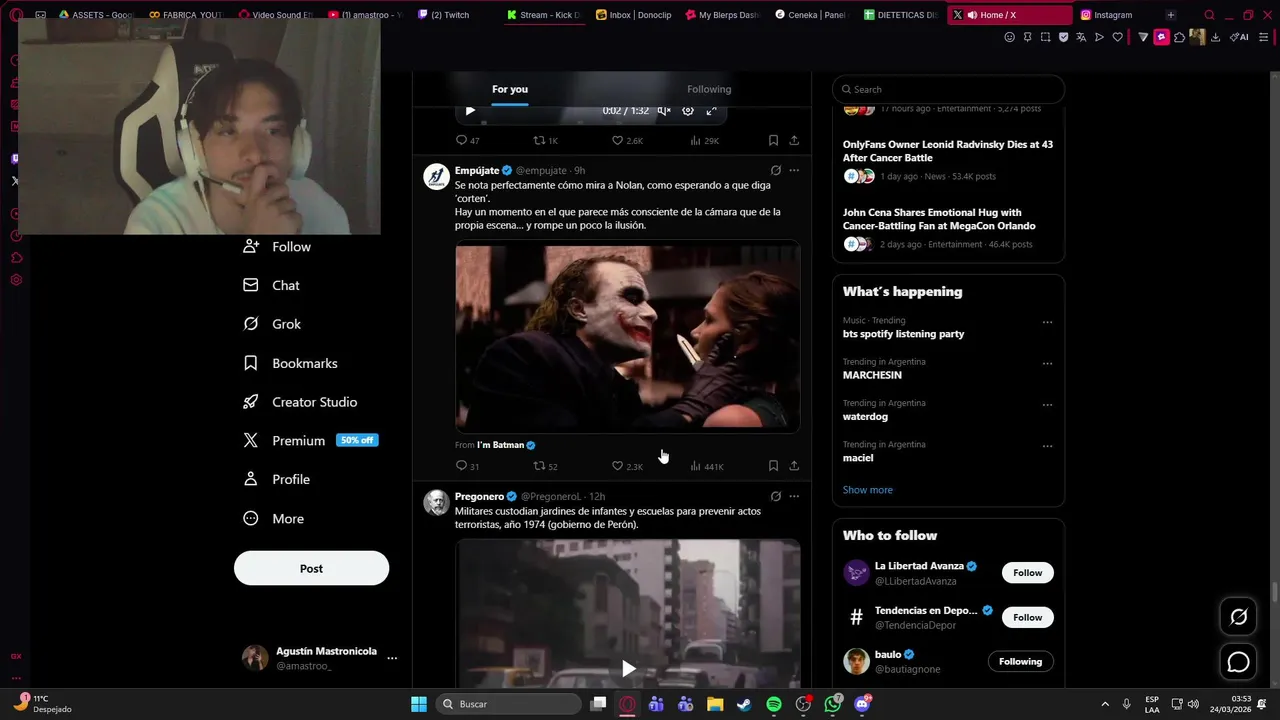Open options for the maciel trend
Viewport: 1280px width, 720px height.
pyautogui.click(x=1047, y=446)
